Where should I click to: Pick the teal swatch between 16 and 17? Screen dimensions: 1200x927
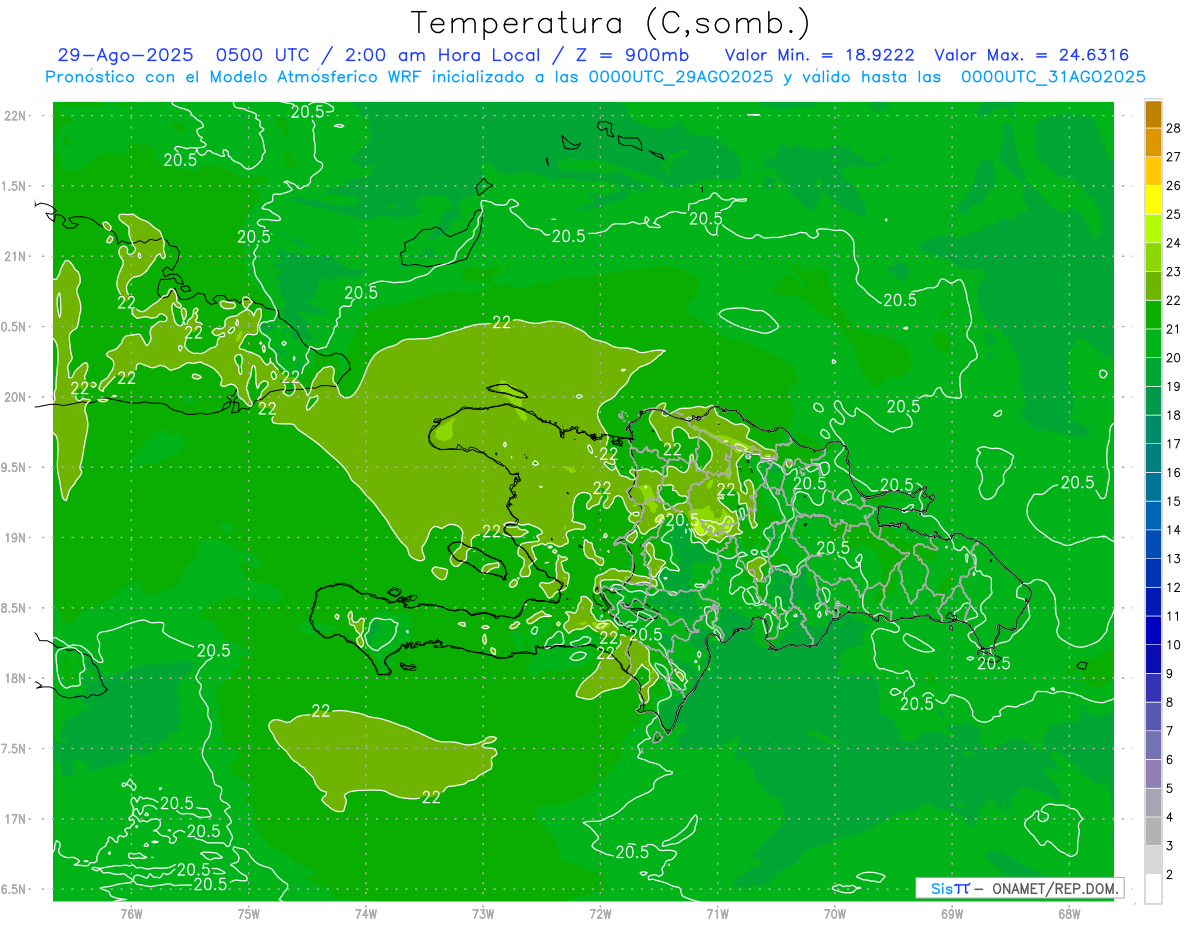tap(1153, 459)
